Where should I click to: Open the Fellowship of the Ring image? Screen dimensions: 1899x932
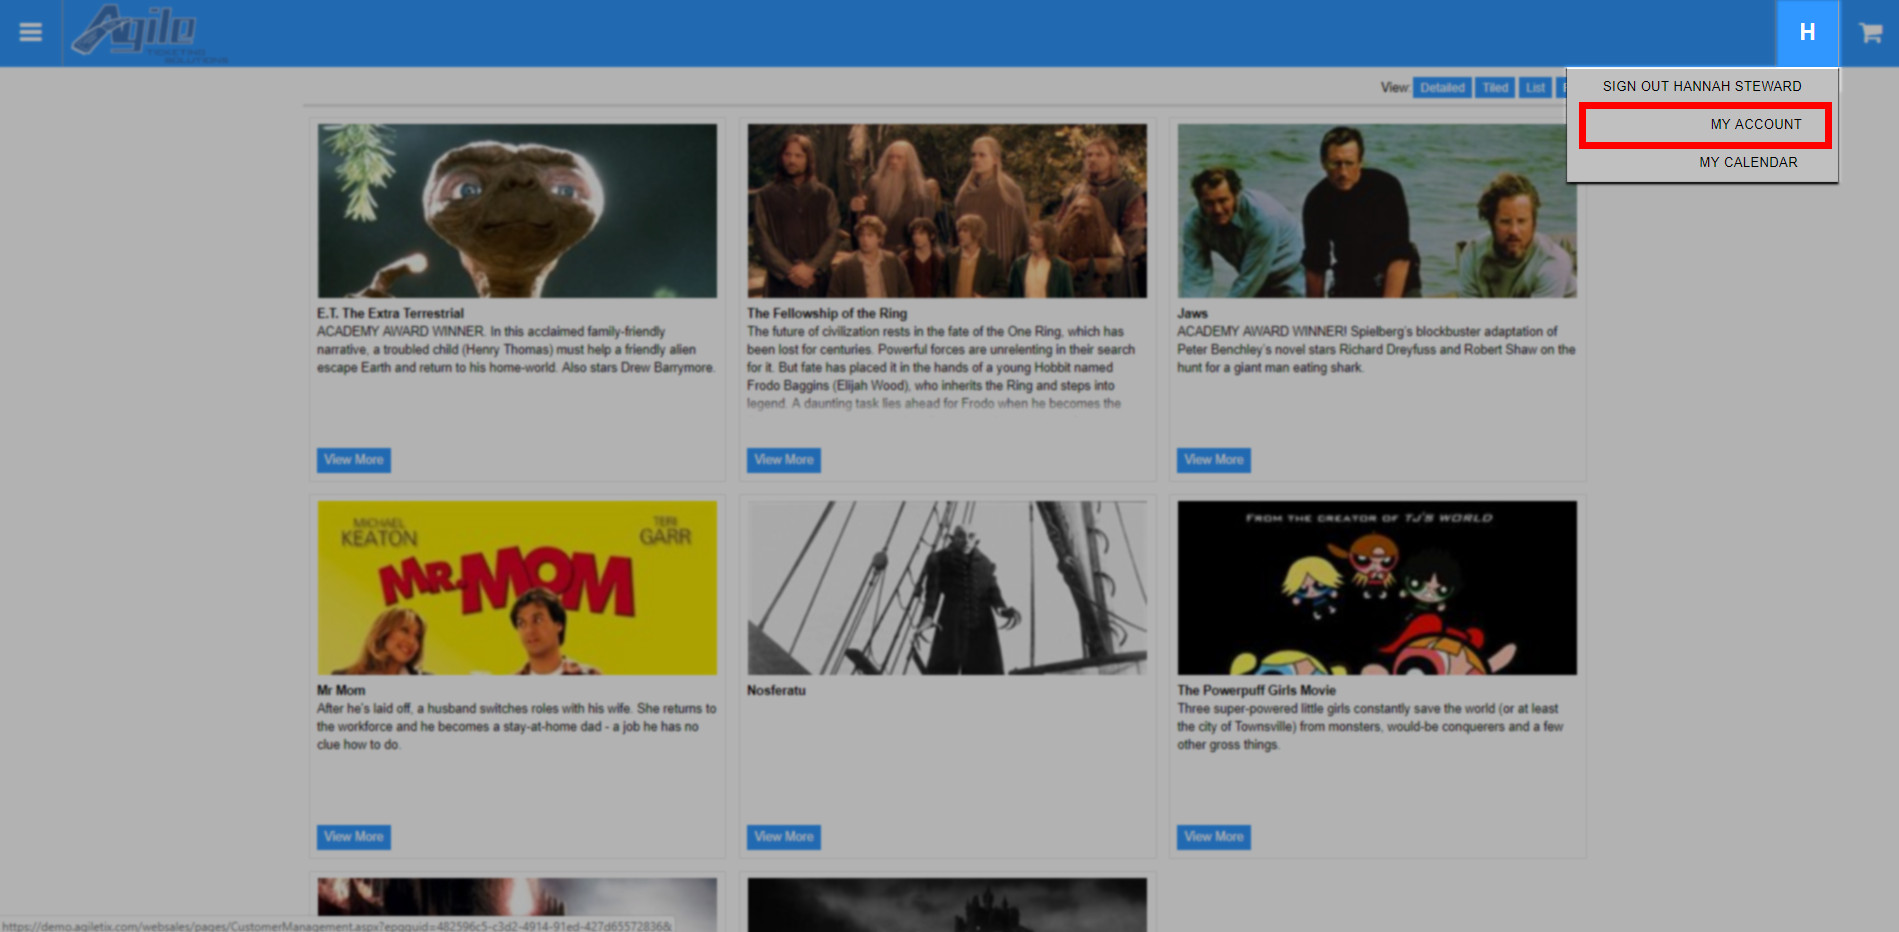click(x=947, y=211)
